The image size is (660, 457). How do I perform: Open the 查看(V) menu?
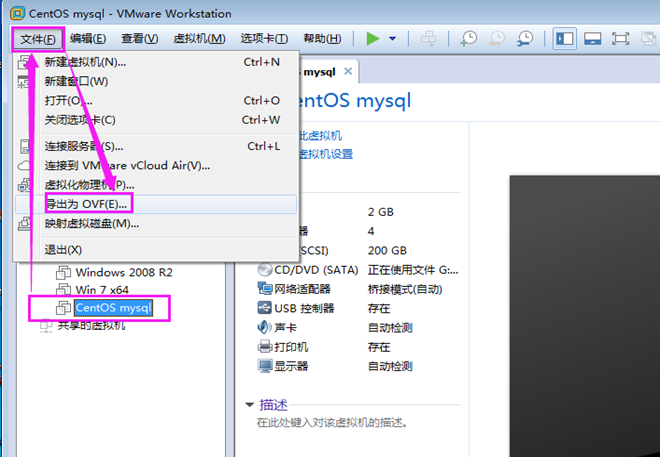point(139,39)
